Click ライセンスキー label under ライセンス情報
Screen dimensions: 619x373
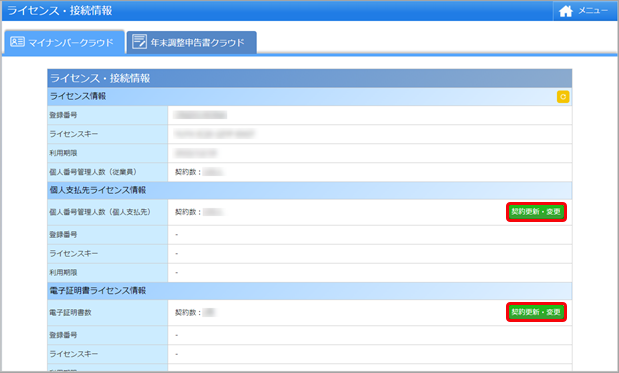[73, 134]
